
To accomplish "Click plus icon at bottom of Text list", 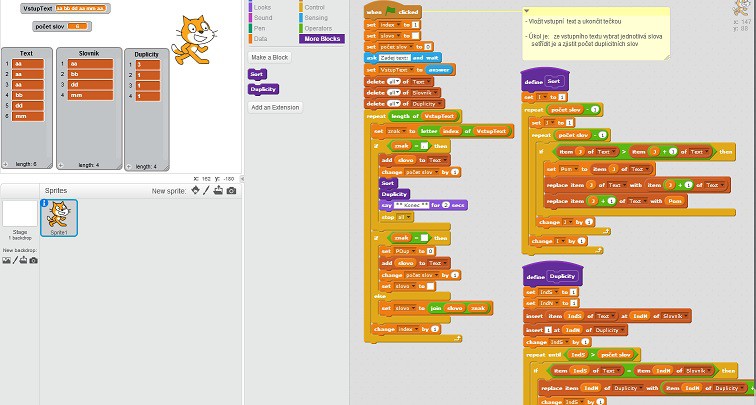I will pos(6,164).
